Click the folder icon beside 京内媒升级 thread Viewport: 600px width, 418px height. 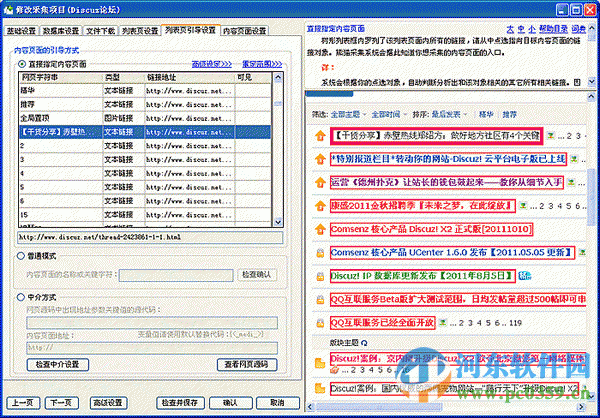point(320,363)
